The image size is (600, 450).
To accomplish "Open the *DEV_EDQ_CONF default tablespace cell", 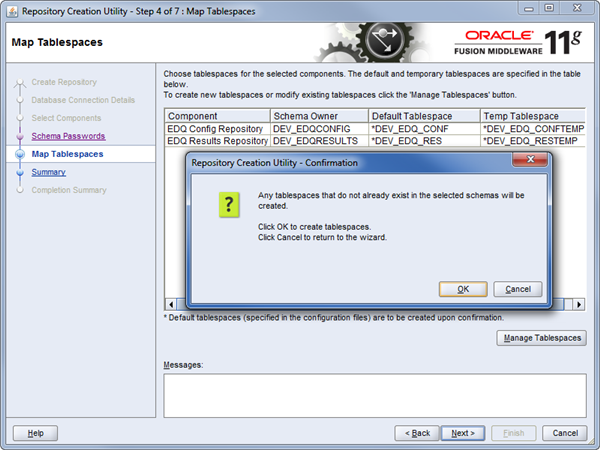I will 424,129.
